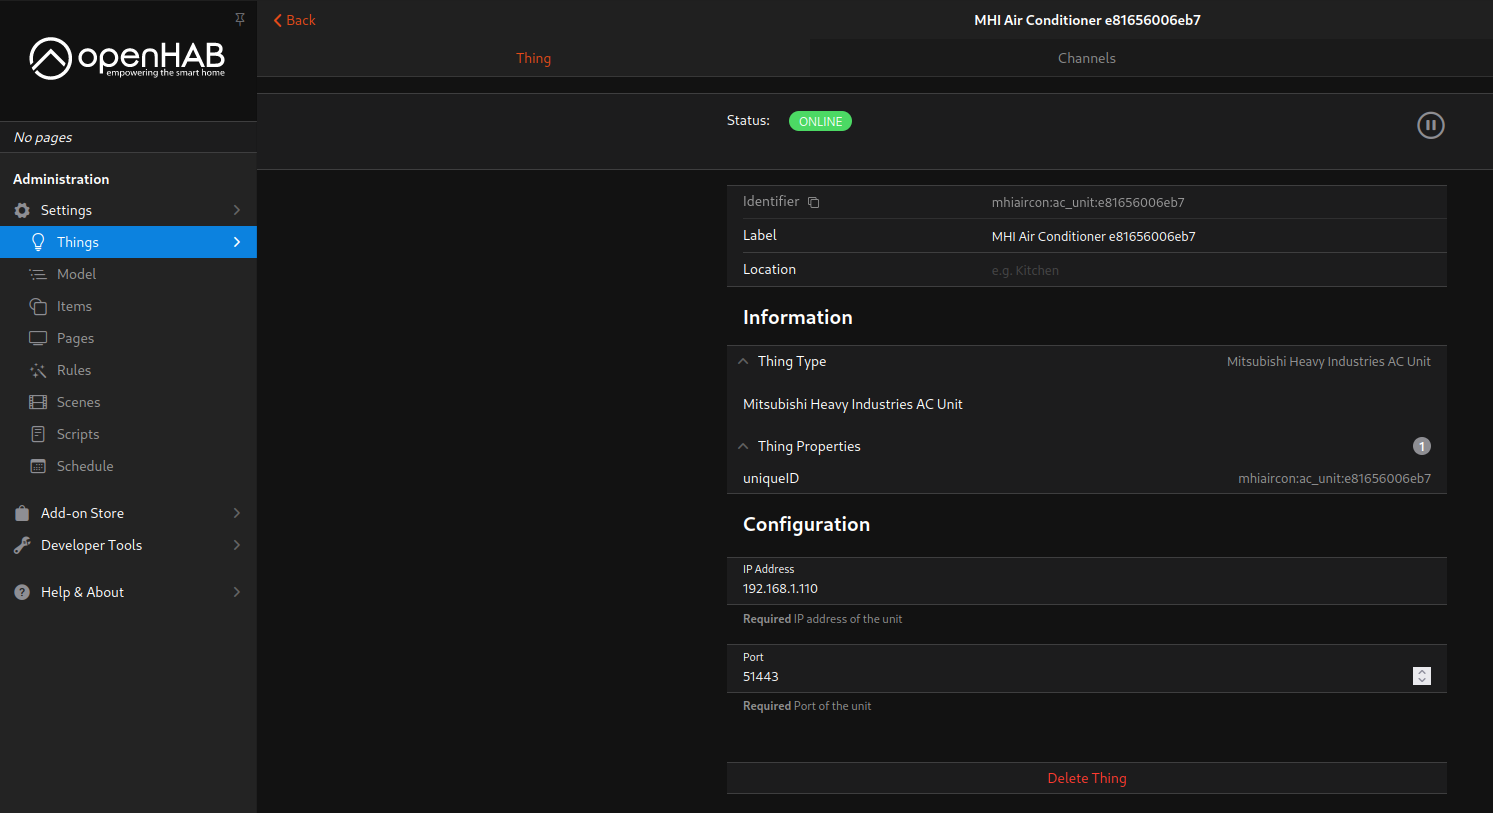Open Model from the sidebar

pyautogui.click(x=76, y=274)
